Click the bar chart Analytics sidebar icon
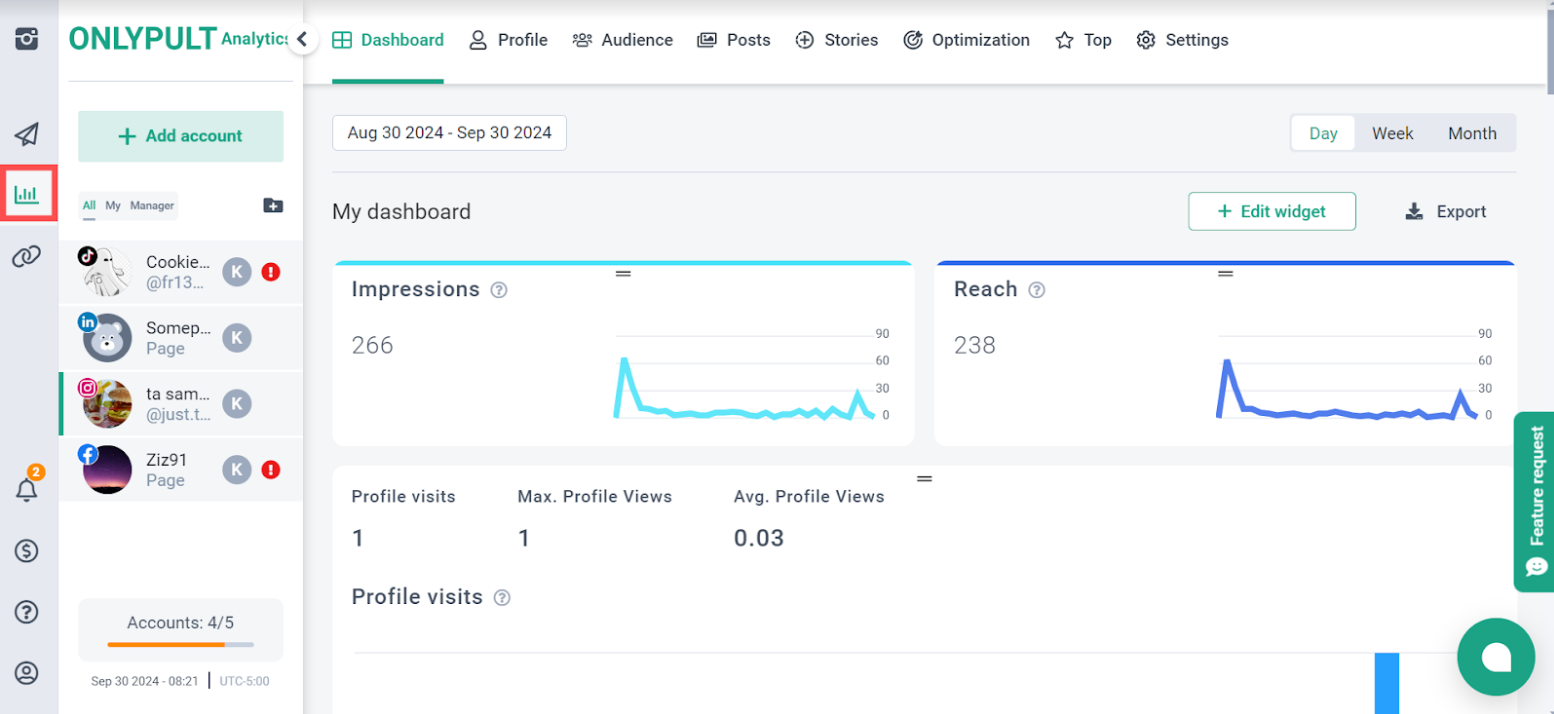 tap(27, 193)
